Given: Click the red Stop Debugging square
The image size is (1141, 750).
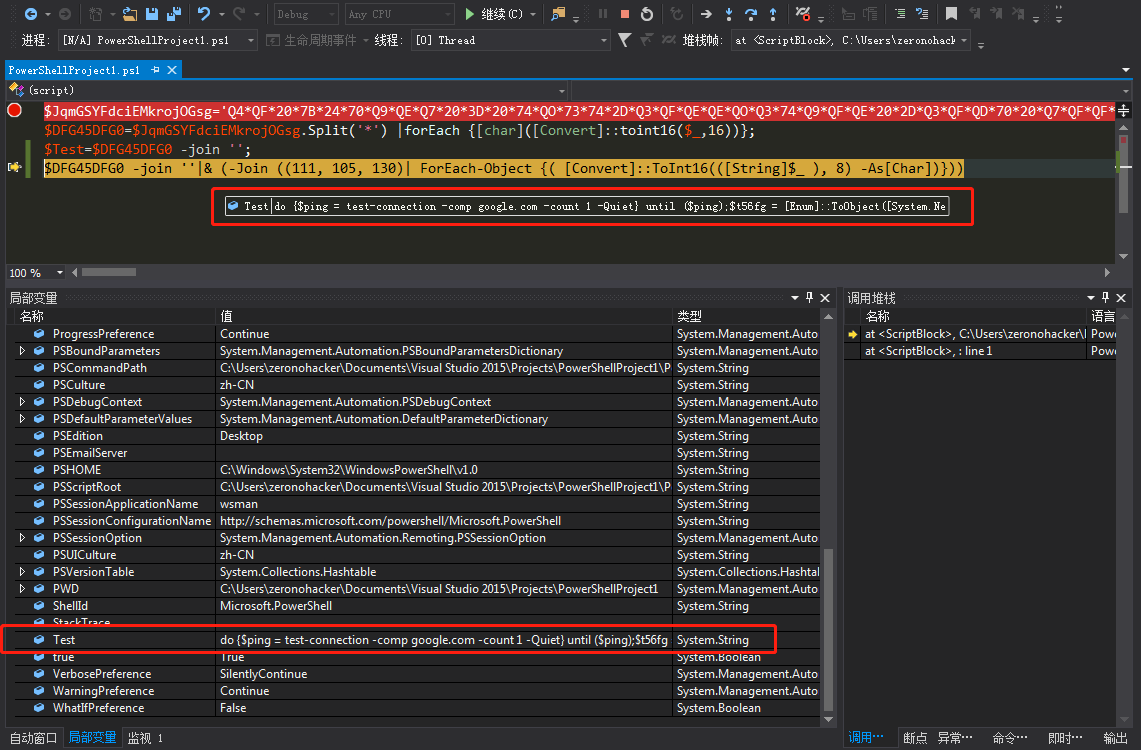Looking at the screenshot, I should 624,14.
